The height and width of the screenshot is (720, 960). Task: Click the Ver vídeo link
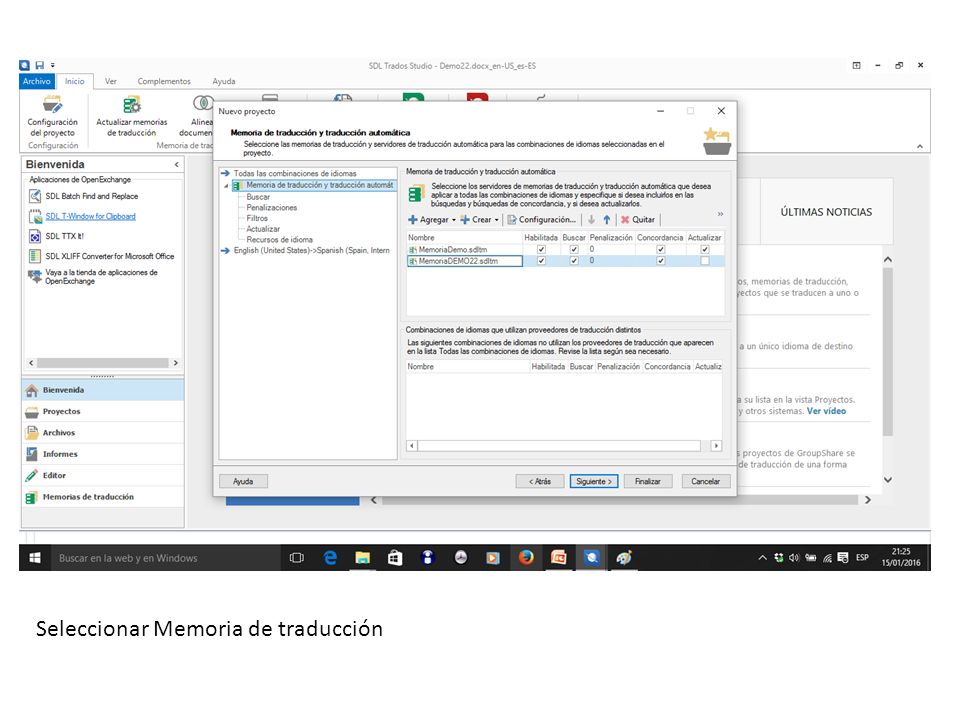[827, 411]
